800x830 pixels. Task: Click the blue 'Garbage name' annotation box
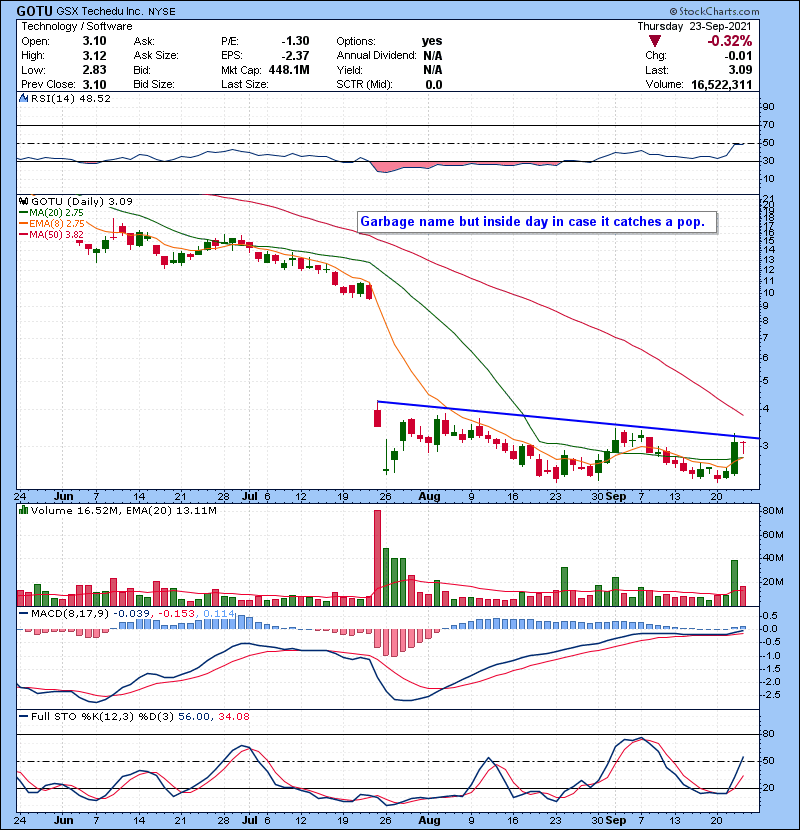click(x=537, y=222)
